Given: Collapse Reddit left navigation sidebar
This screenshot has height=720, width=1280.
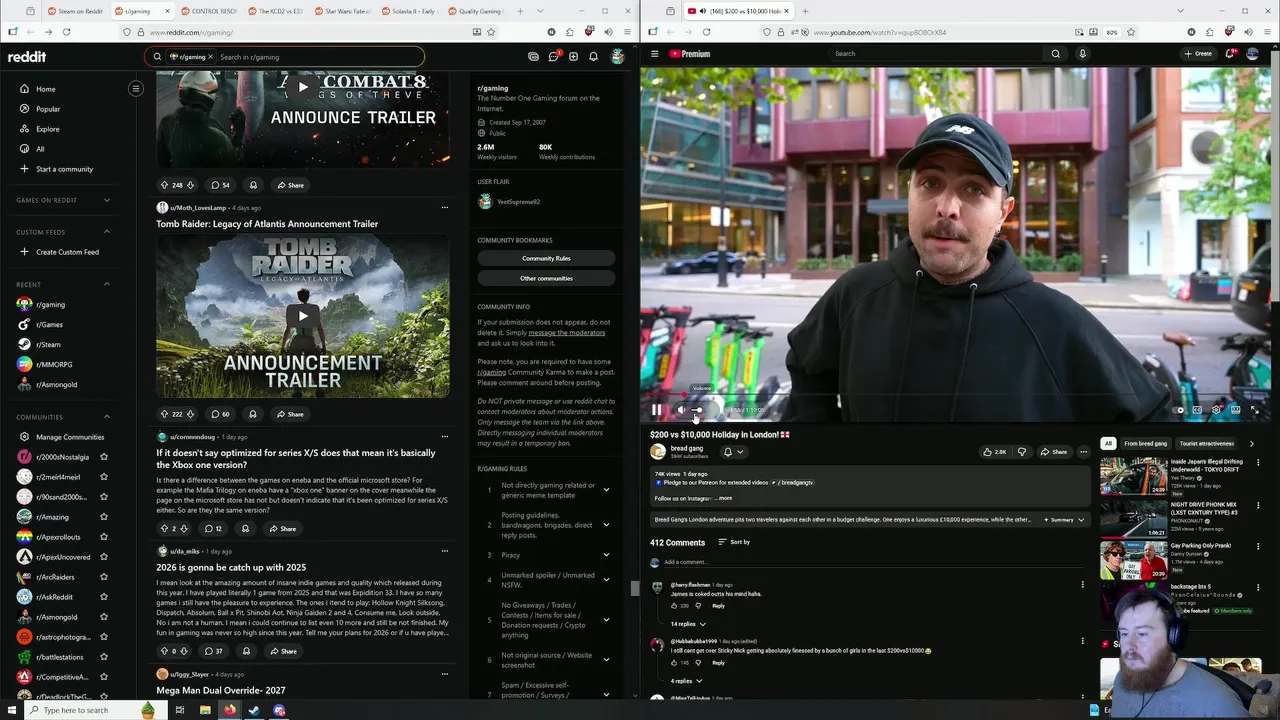Looking at the screenshot, I should point(136,89).
